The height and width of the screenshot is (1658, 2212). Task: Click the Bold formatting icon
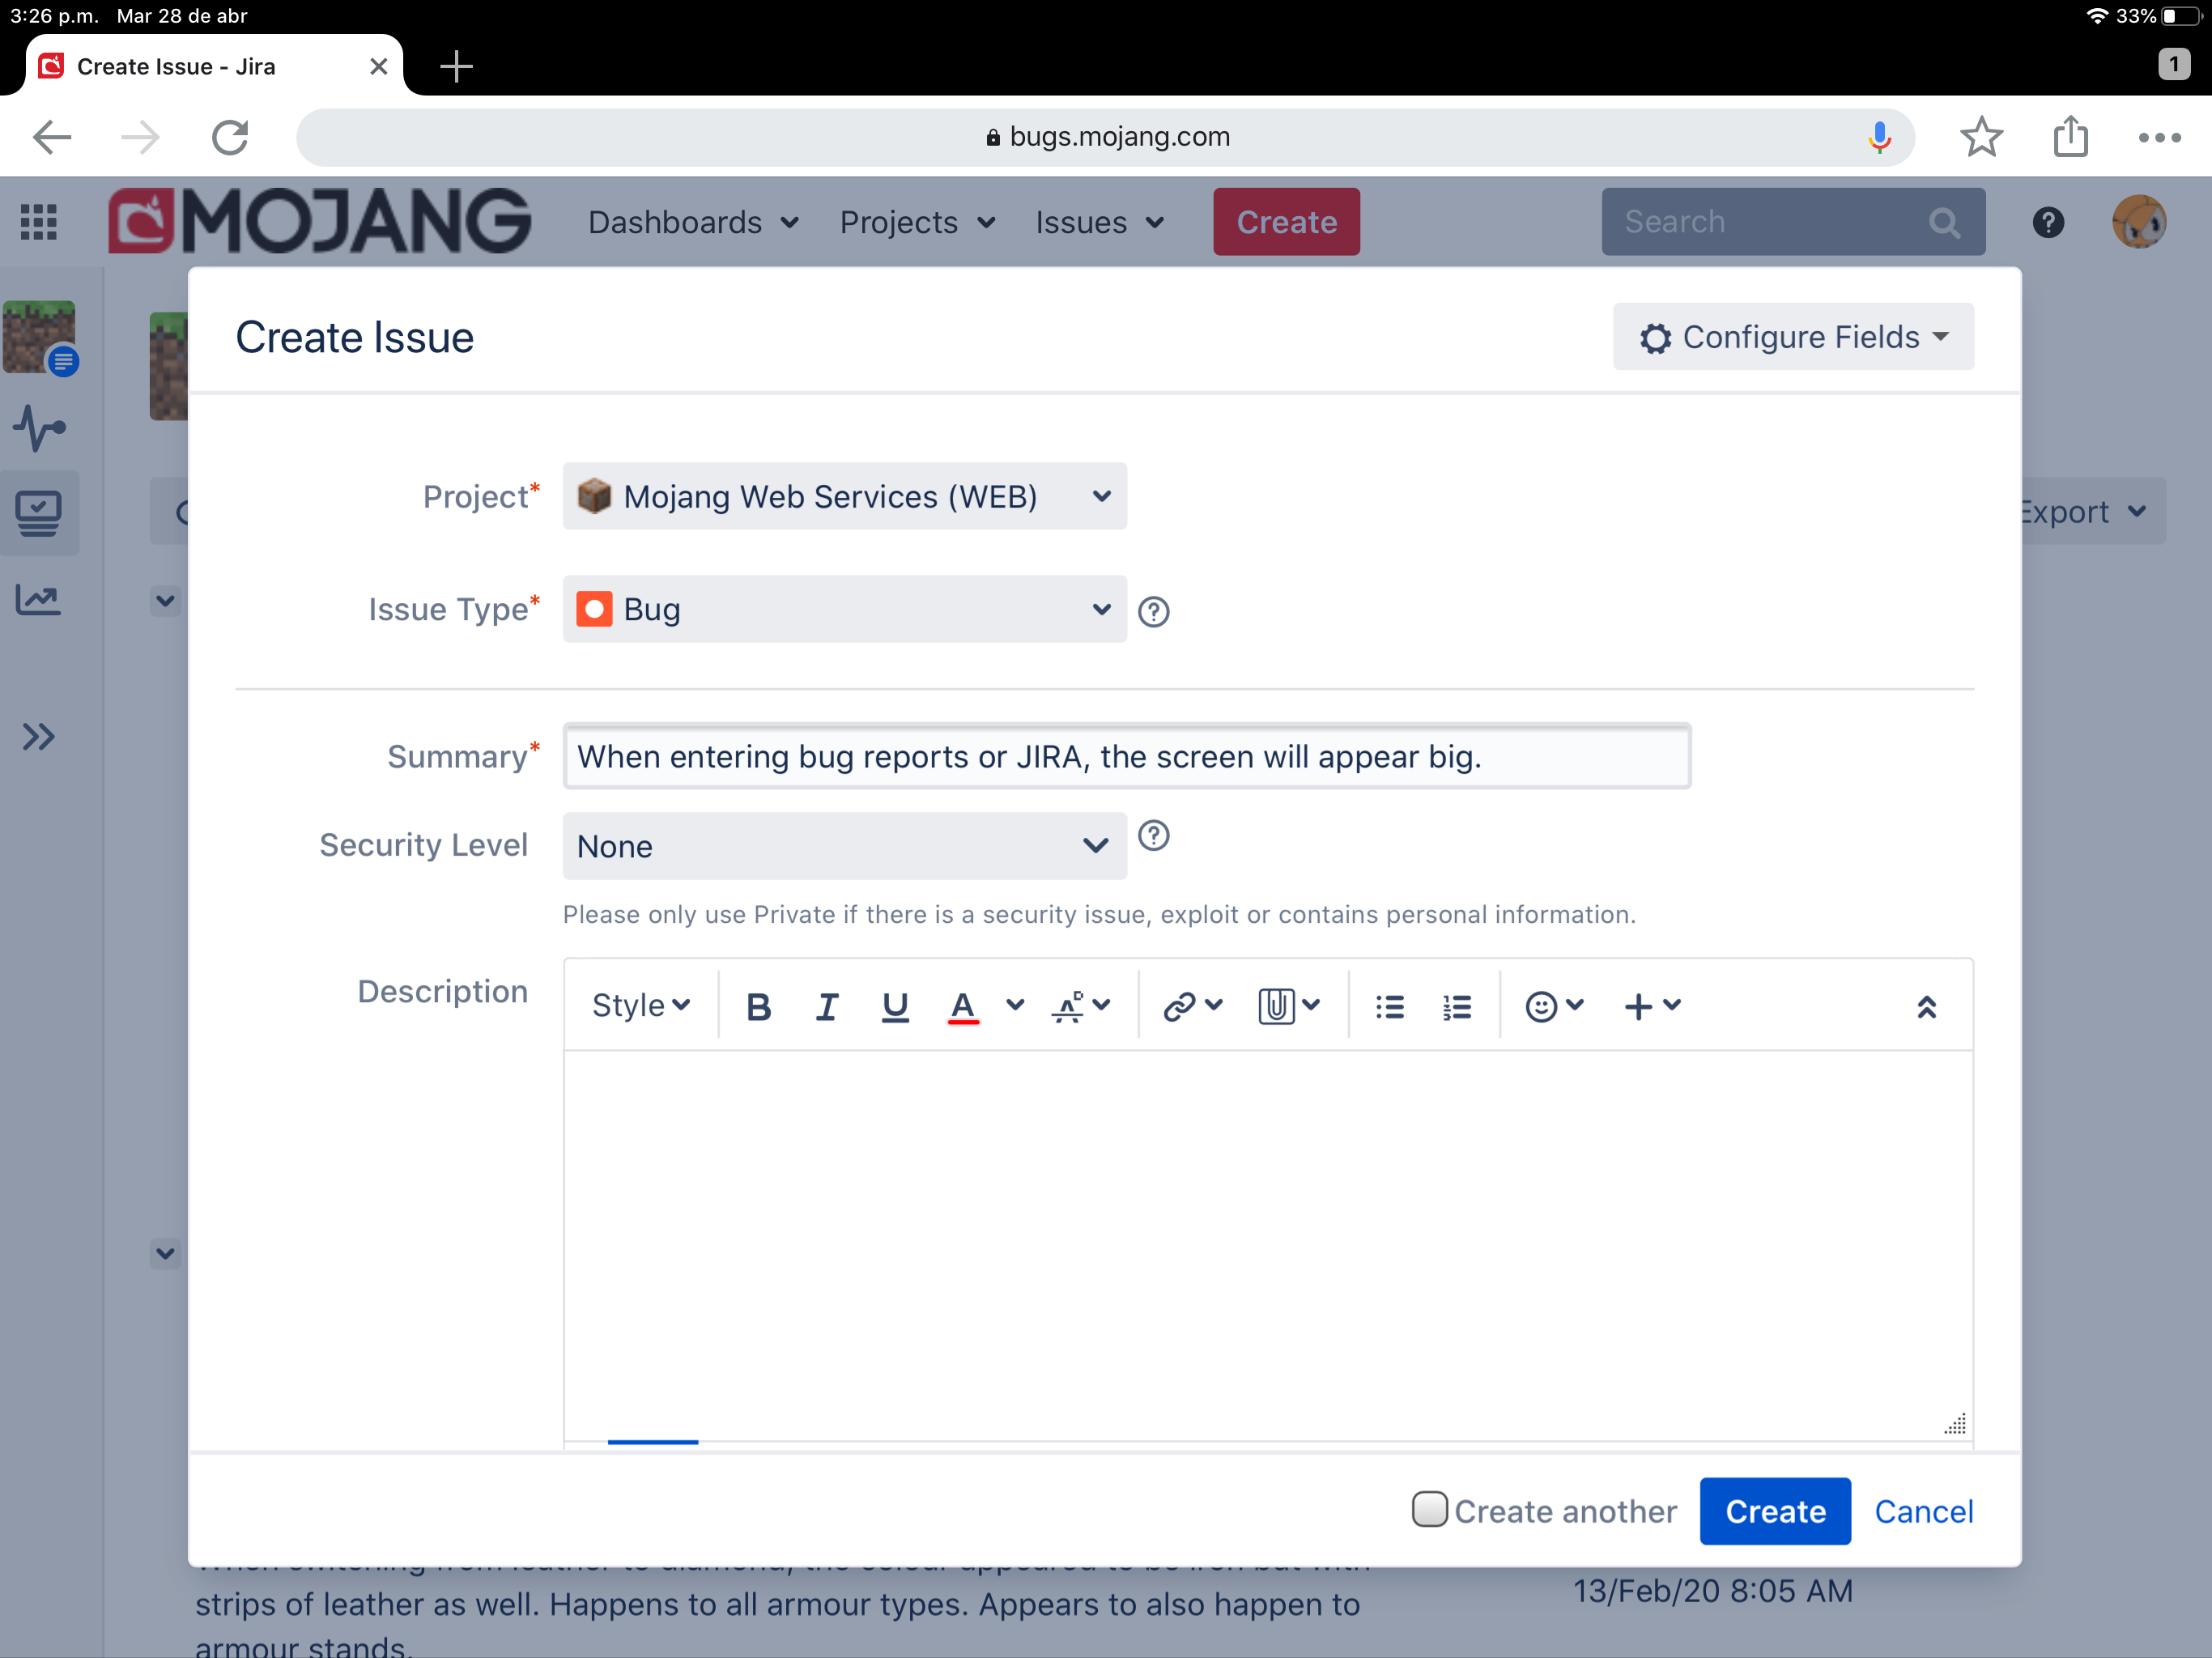[x=758, y=1006]
